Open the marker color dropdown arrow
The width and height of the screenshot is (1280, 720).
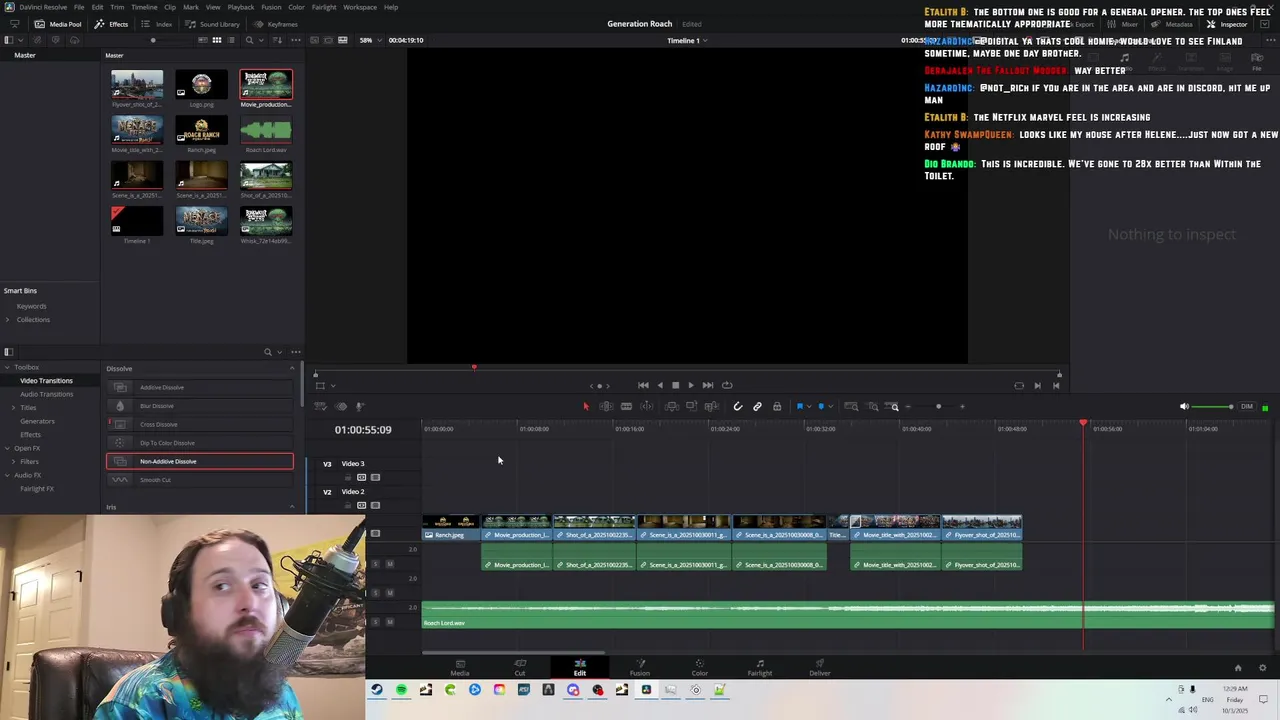tap(830, 407)
